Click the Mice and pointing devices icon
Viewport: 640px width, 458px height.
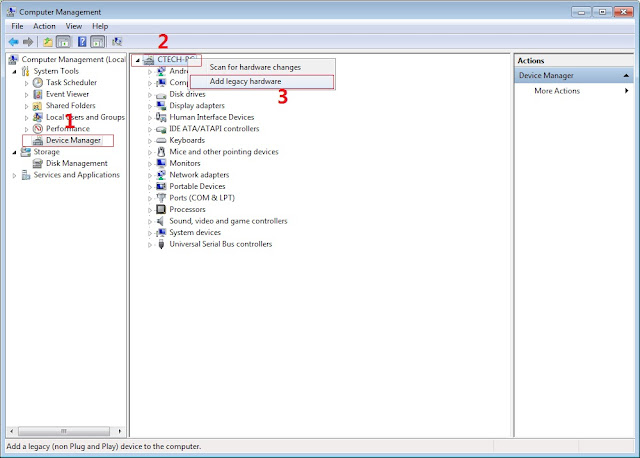tap(161, 152)
